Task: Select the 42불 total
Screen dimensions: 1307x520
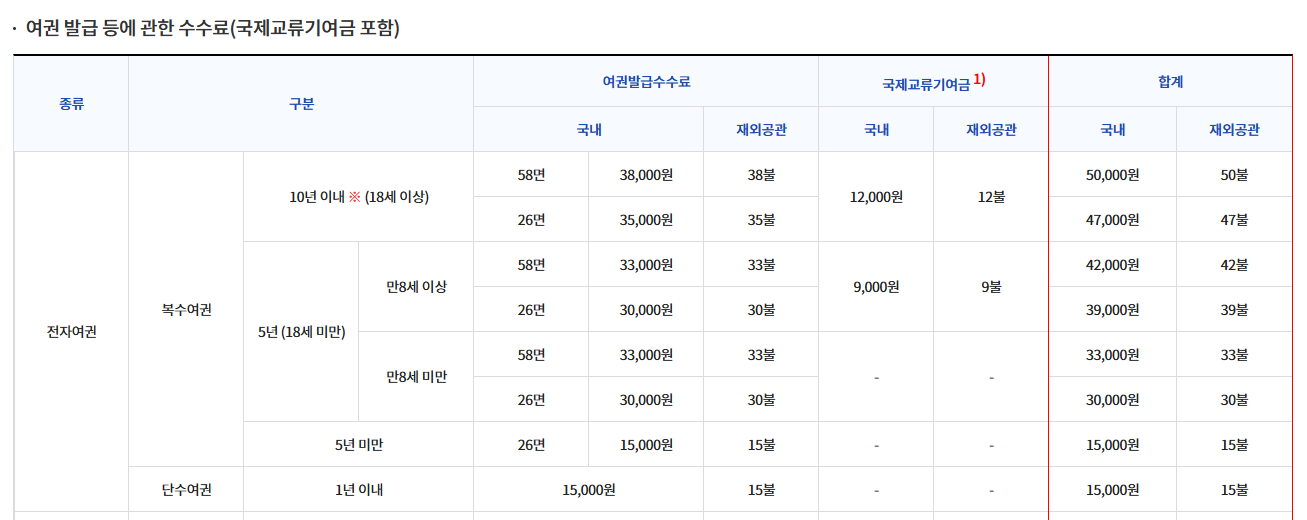Action: click(1234, 264)
